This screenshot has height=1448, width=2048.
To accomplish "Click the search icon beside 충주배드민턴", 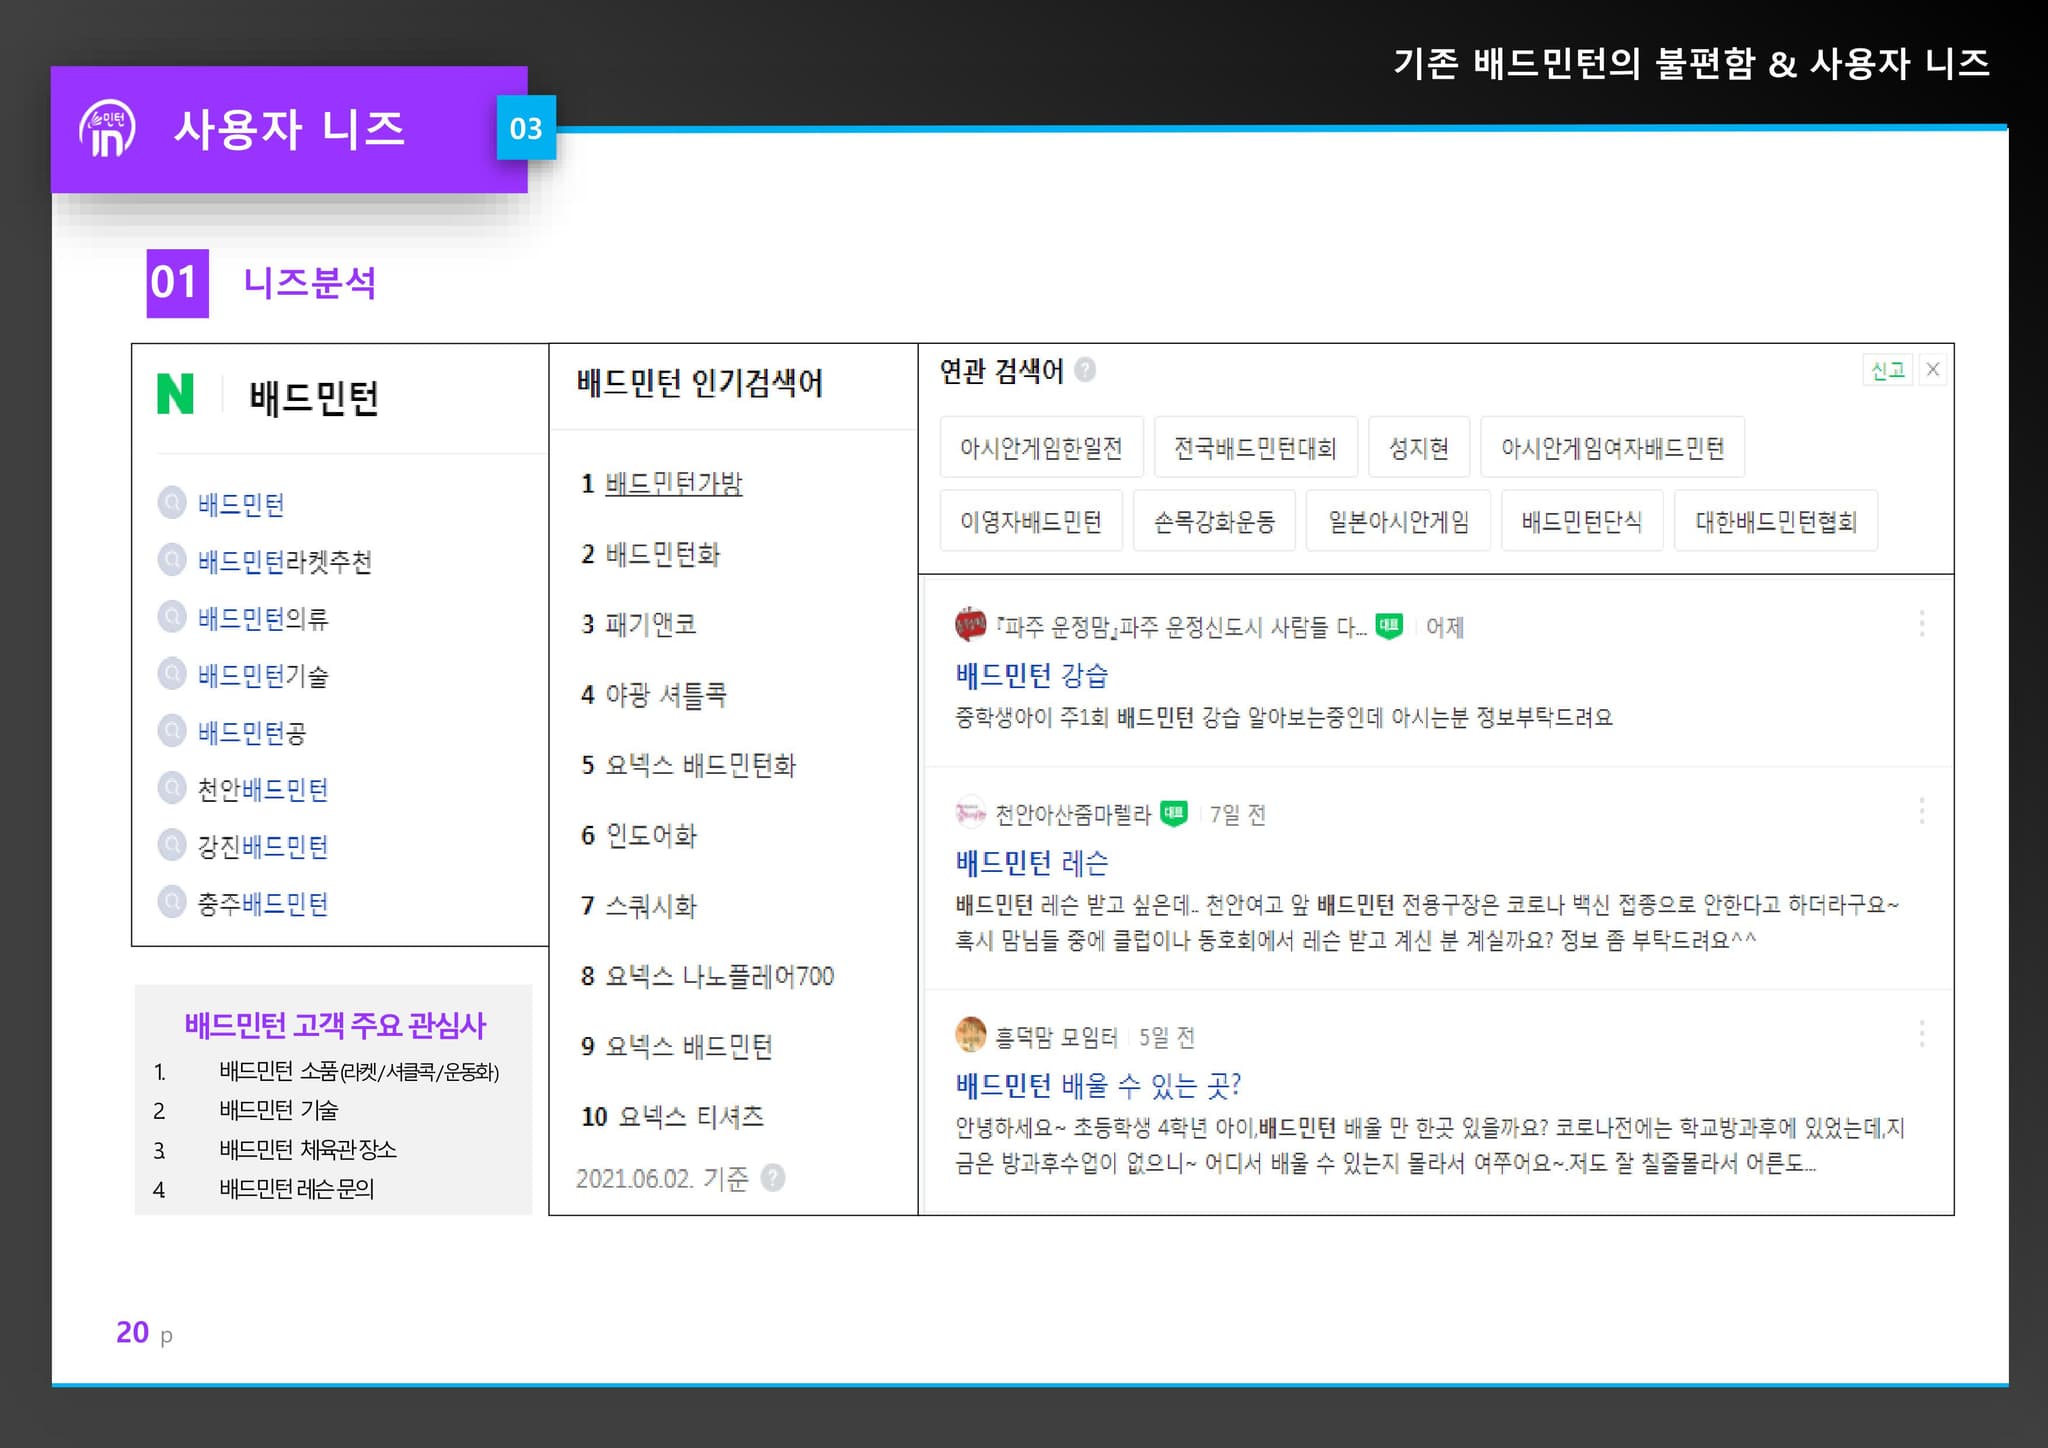I will [x=172, y=901].
